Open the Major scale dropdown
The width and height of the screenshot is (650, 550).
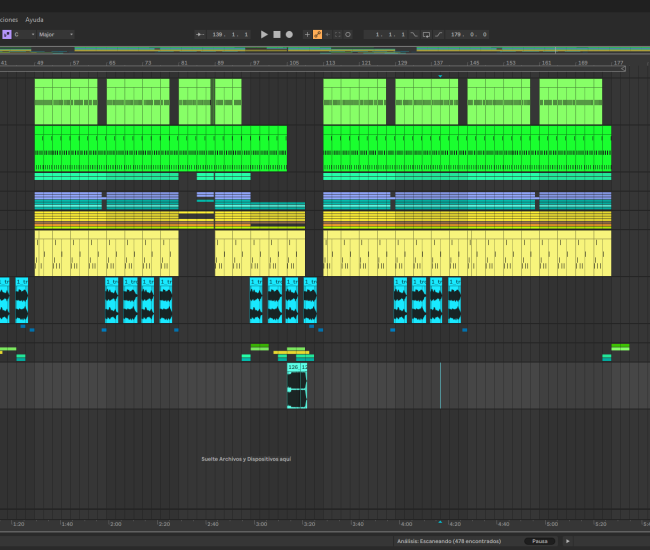(x=56, y=34)
